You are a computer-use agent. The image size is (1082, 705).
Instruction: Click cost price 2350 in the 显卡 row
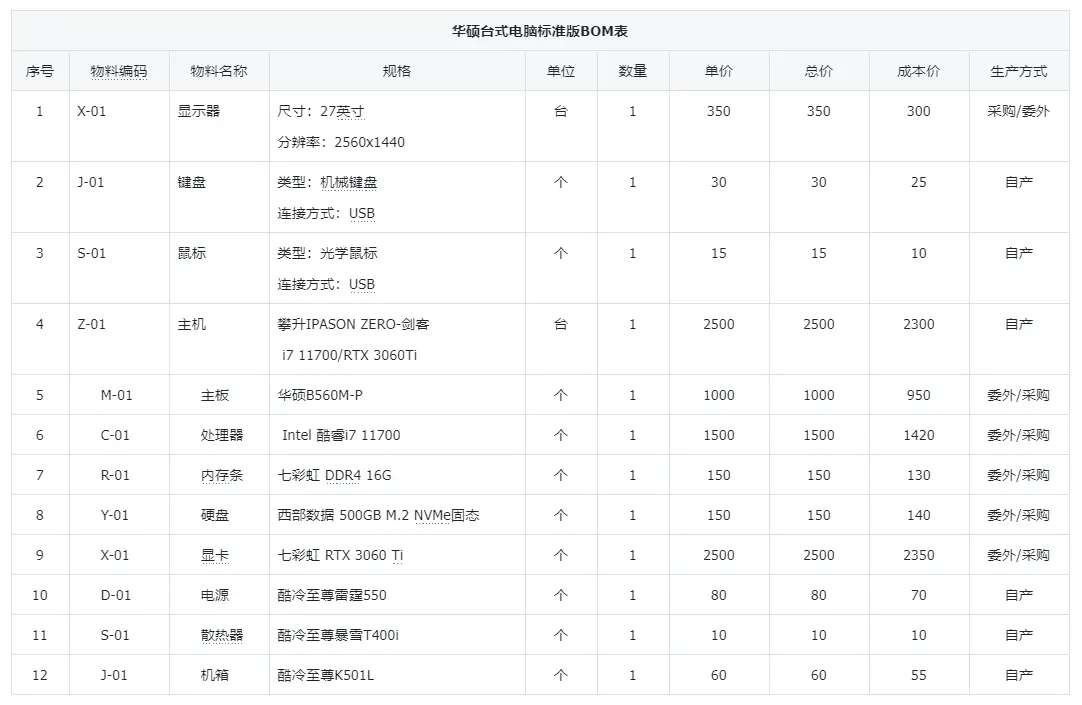click(x=918, y=555)
